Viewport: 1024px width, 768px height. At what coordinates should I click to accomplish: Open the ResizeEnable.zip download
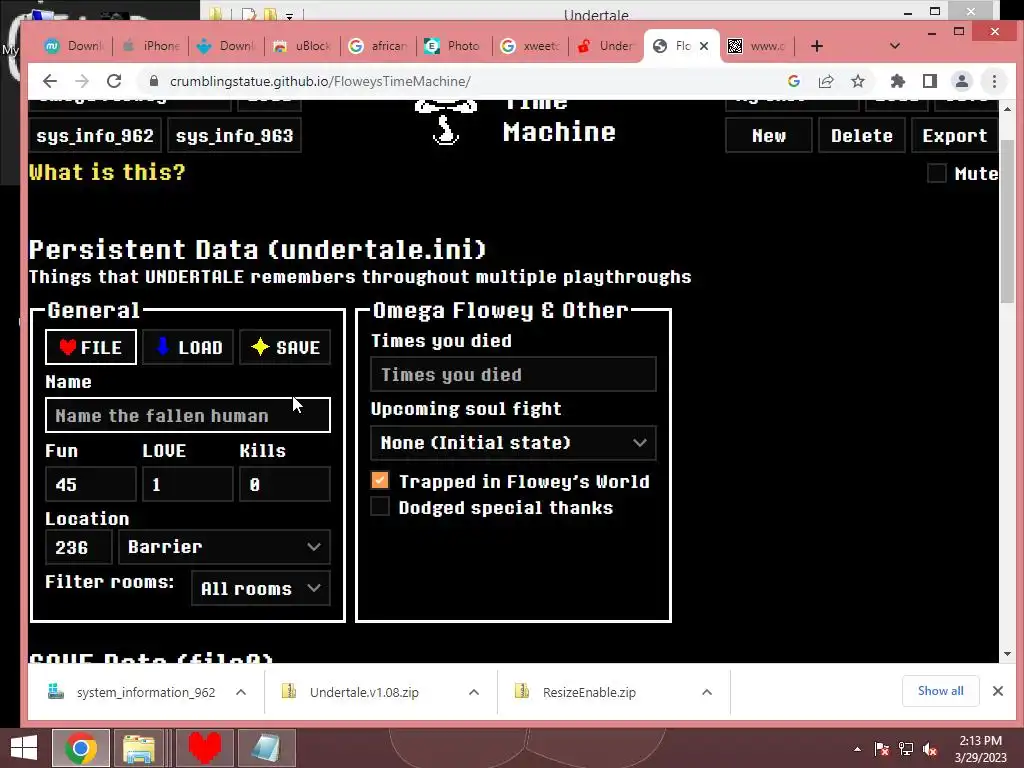(x=576, y=692)
